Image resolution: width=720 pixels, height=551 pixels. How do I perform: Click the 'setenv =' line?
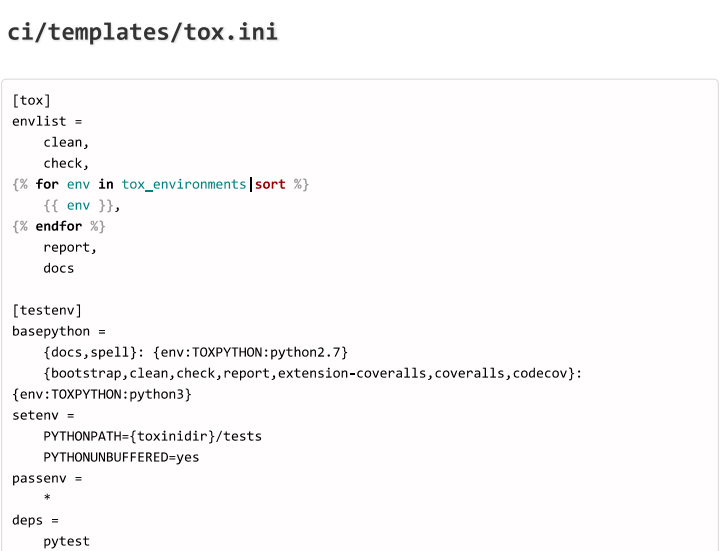(x=43, y=415)
